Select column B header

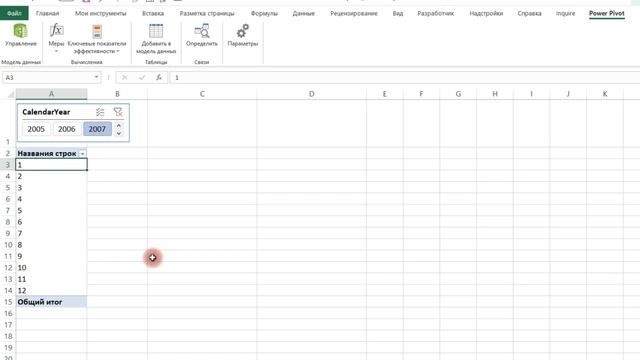[x=117, y=94]
